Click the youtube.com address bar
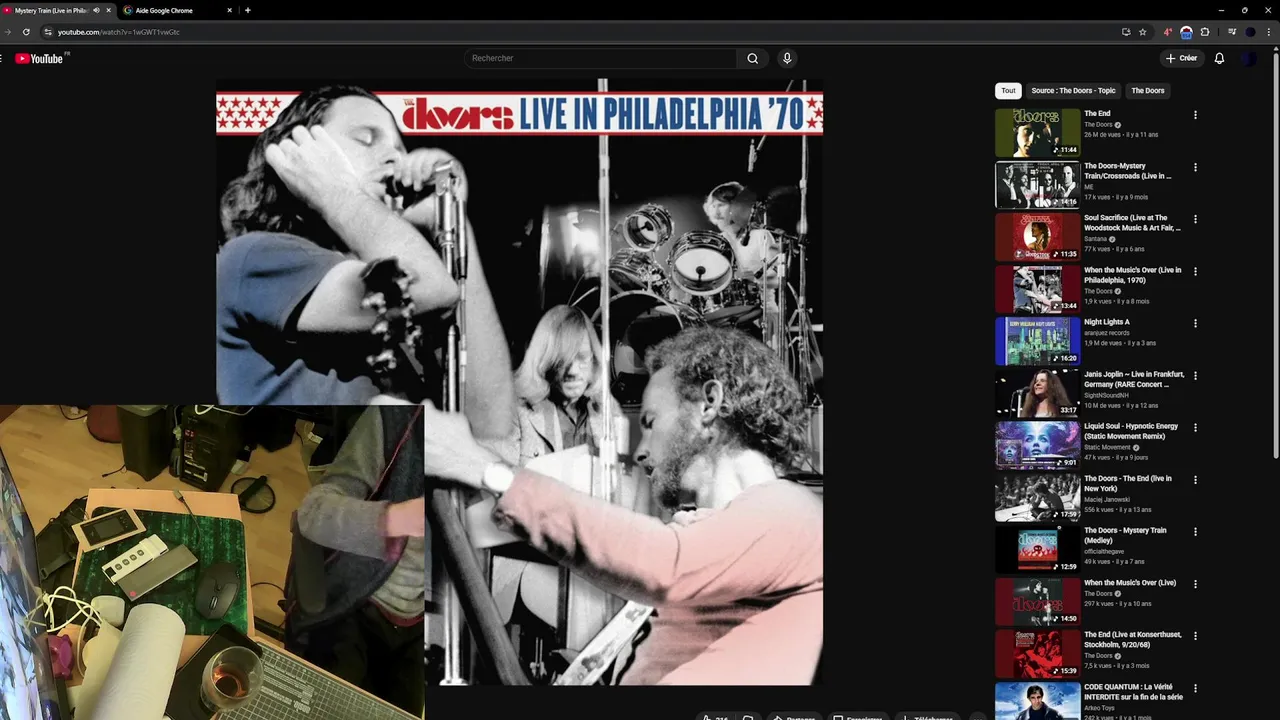 coord(580,32)
